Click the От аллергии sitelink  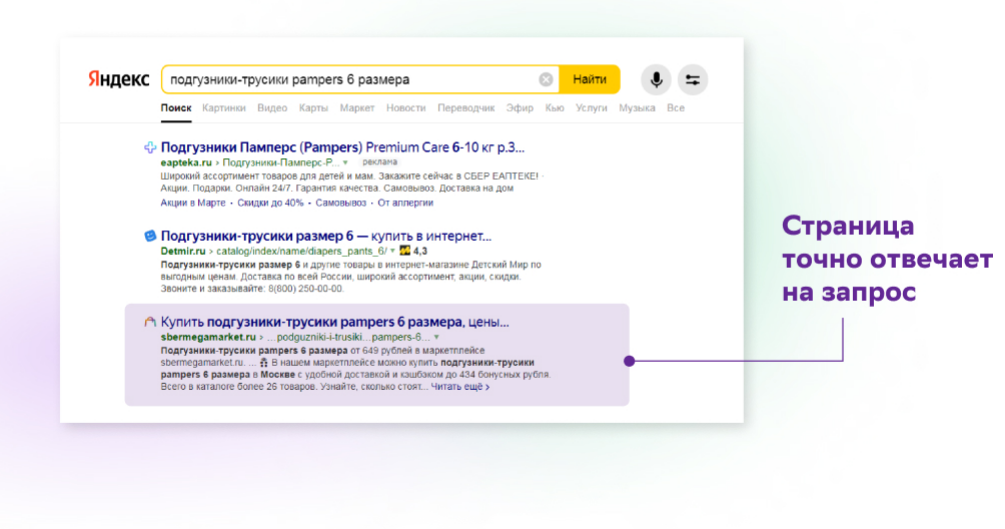405,203
